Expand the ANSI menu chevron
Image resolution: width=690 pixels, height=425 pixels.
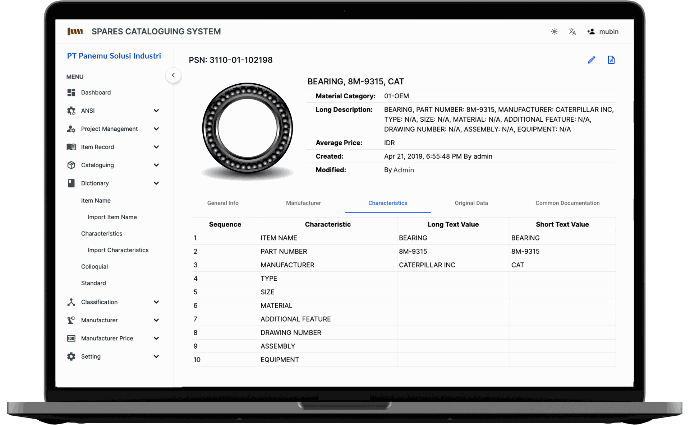156,111
